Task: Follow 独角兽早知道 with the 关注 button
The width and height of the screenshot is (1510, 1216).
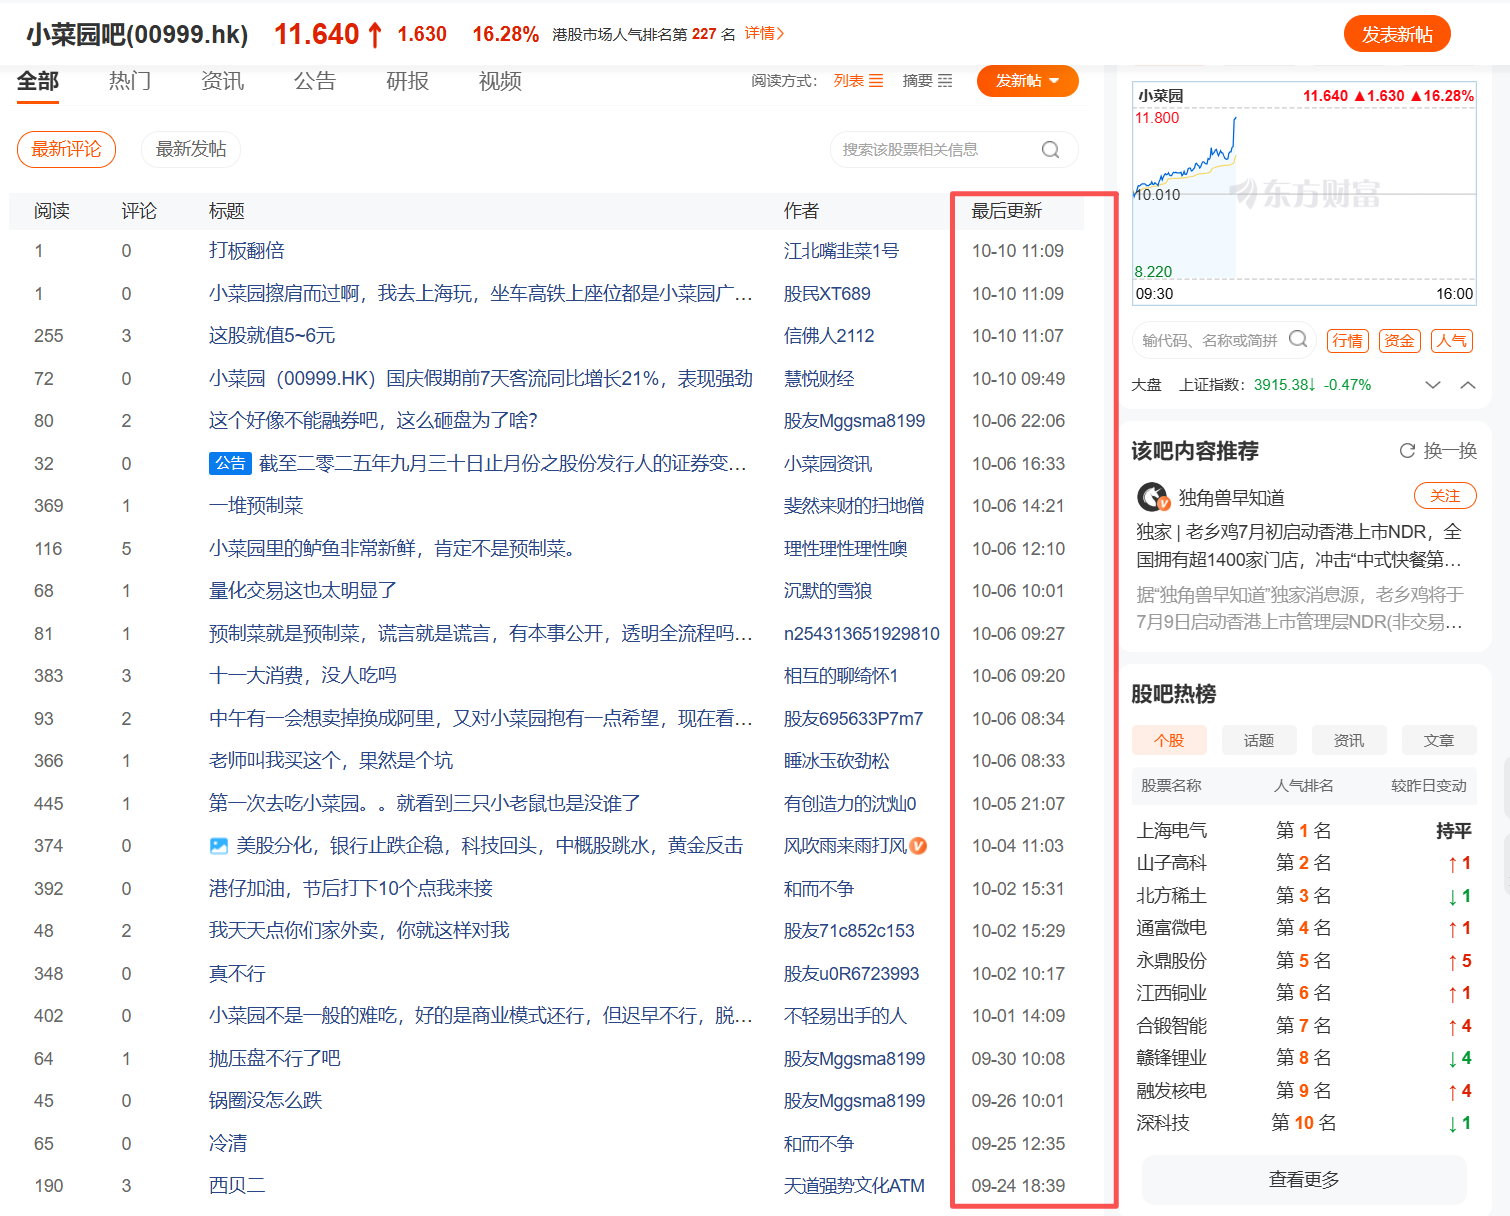Action: point(1445,496)
